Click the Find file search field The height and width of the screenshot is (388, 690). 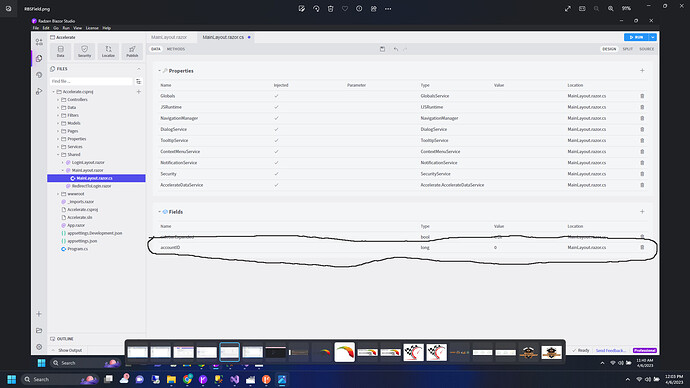pos(91,81)
